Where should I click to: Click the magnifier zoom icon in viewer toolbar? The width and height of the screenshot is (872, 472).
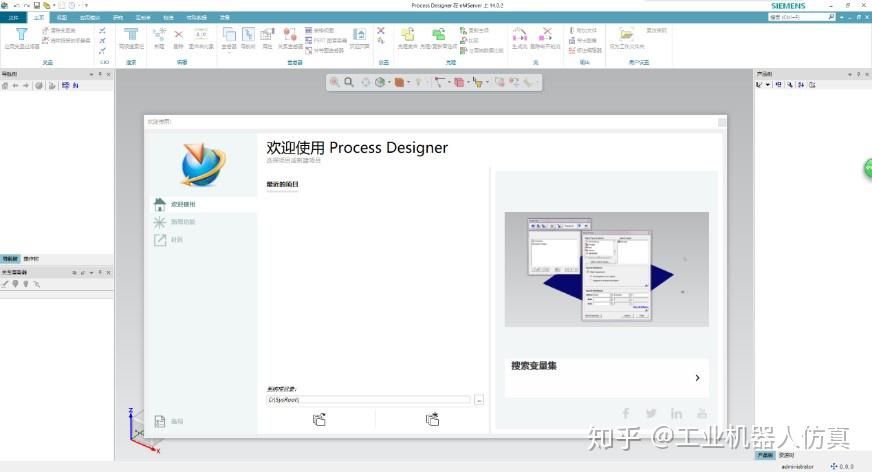click(349, 82)
